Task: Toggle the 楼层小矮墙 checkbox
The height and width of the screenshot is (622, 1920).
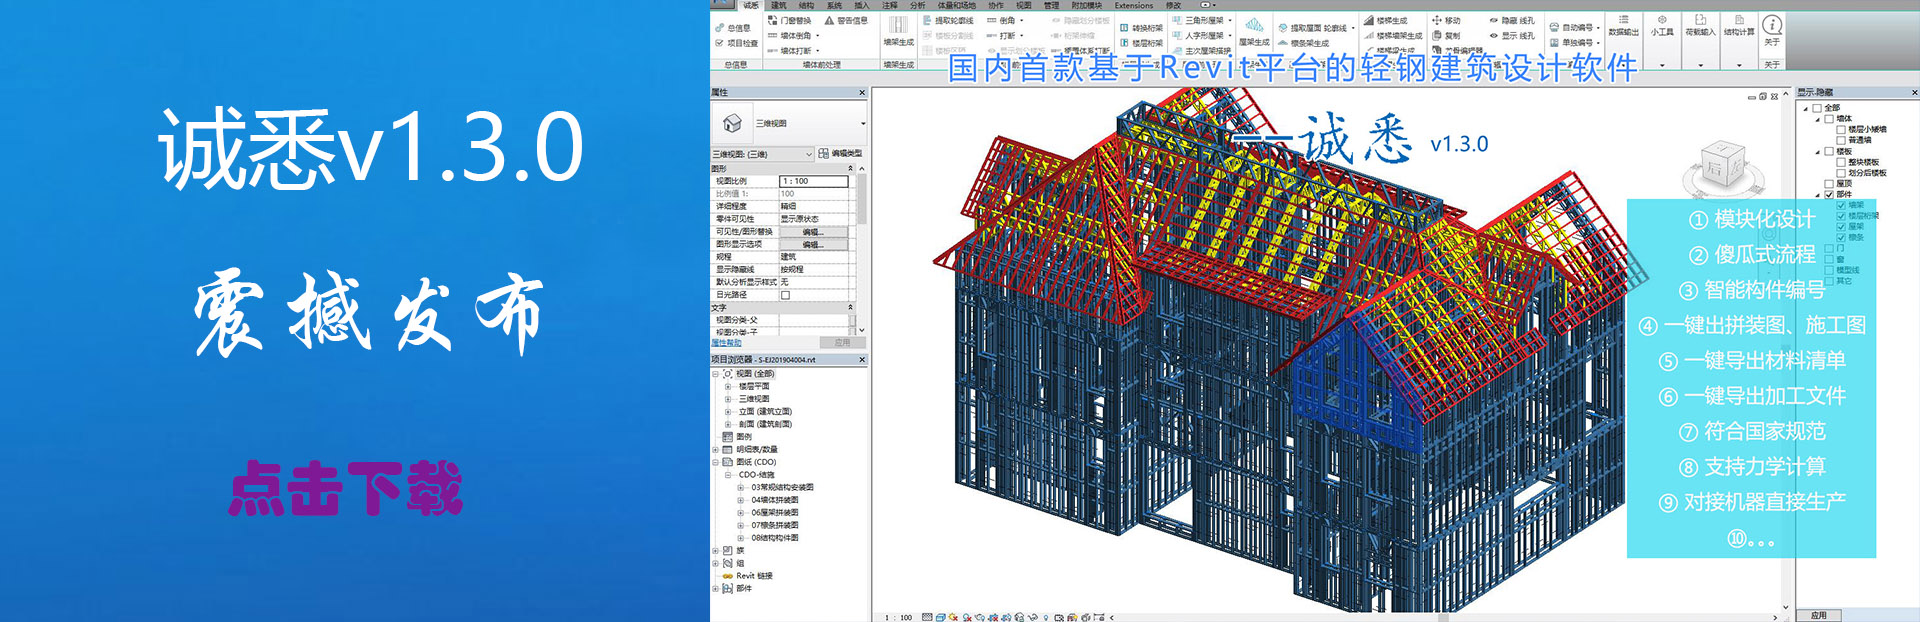Action: pos(1841,130)
